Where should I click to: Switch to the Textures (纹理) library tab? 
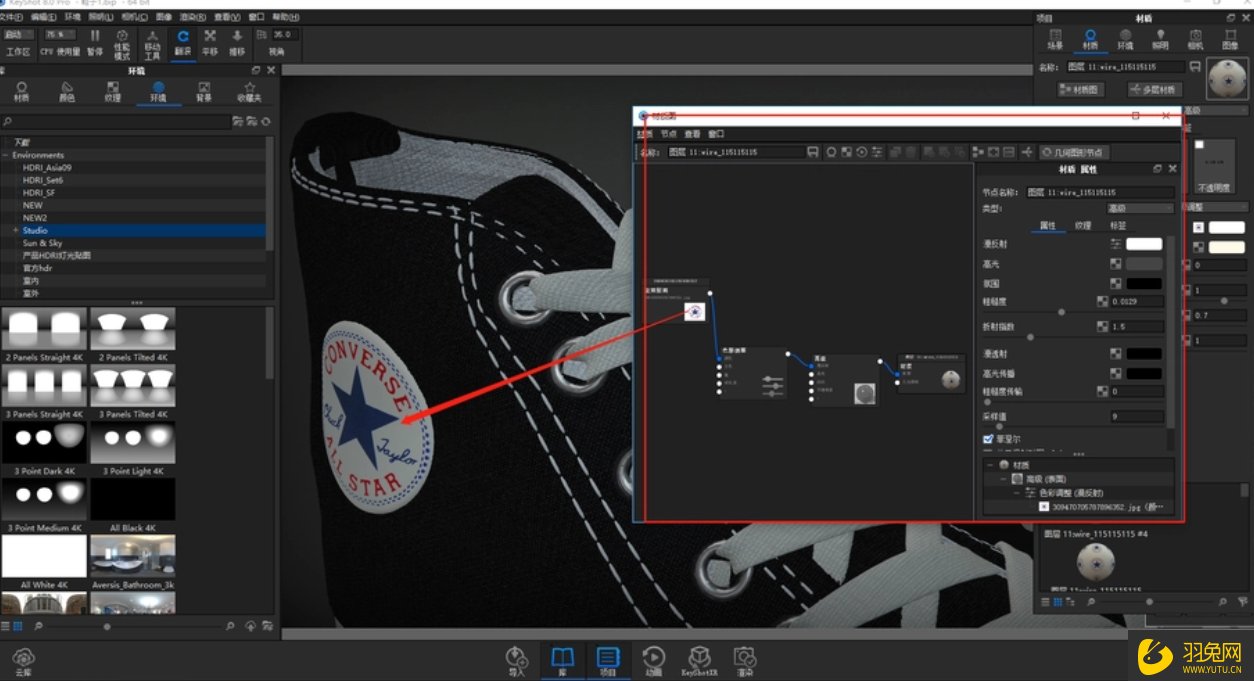112,91
